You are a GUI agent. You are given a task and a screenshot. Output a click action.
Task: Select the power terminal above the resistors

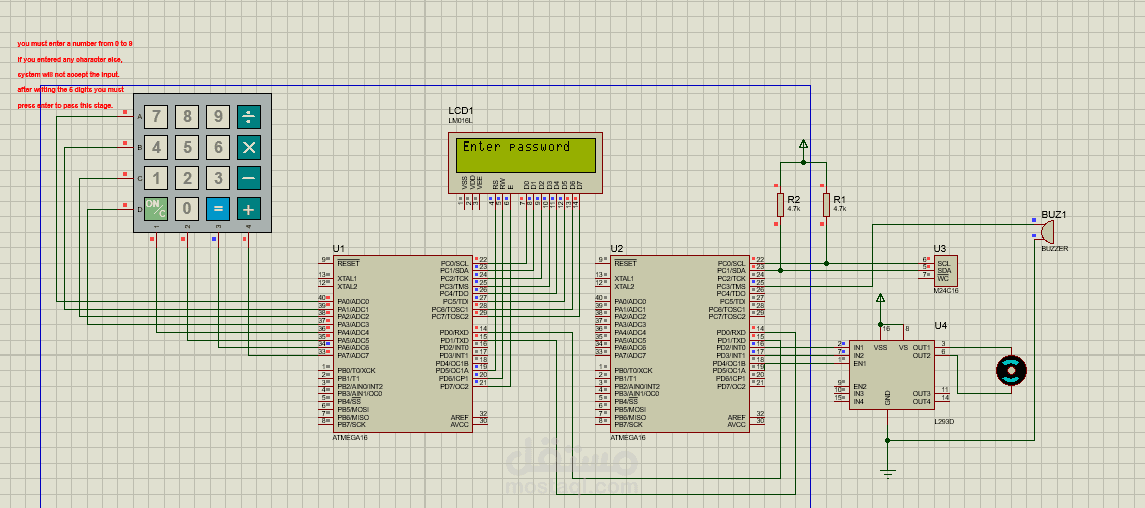tap(803, 144)
